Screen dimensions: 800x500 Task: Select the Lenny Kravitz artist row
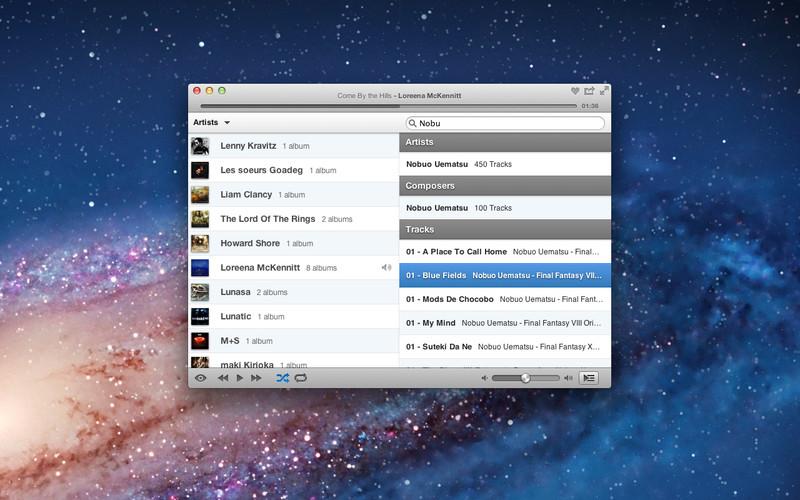pos(293,146)
